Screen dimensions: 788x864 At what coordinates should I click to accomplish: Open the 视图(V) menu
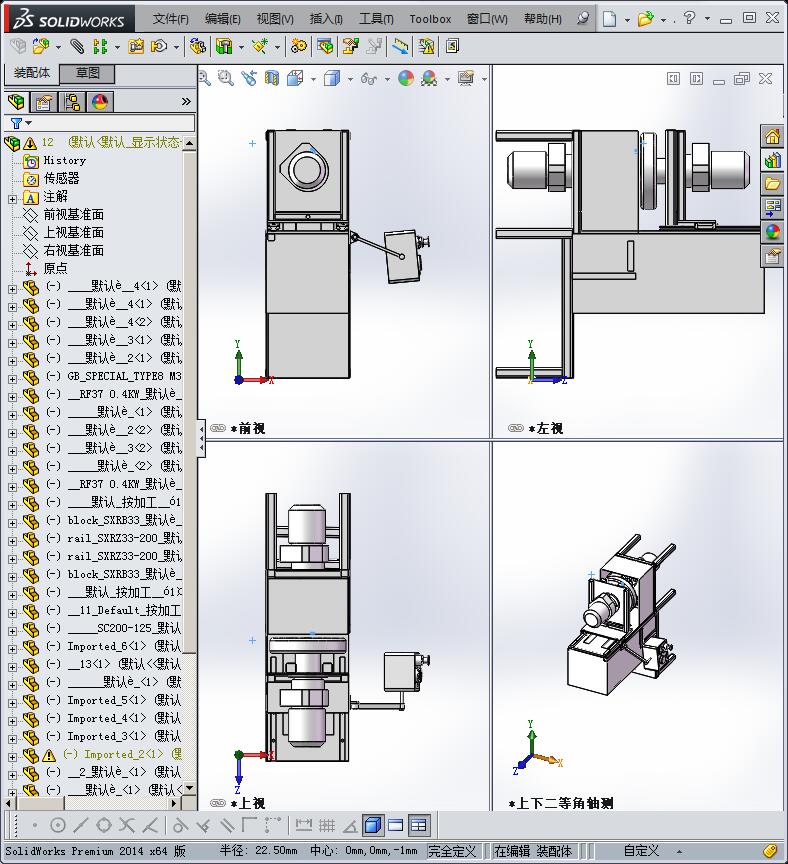point(275,19)
